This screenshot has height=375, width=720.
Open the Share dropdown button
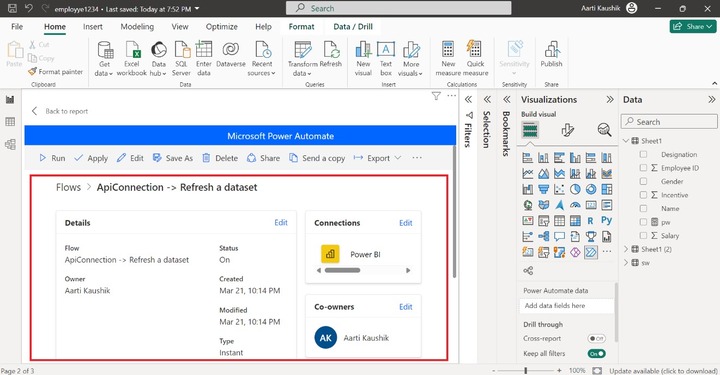point(693,27)
